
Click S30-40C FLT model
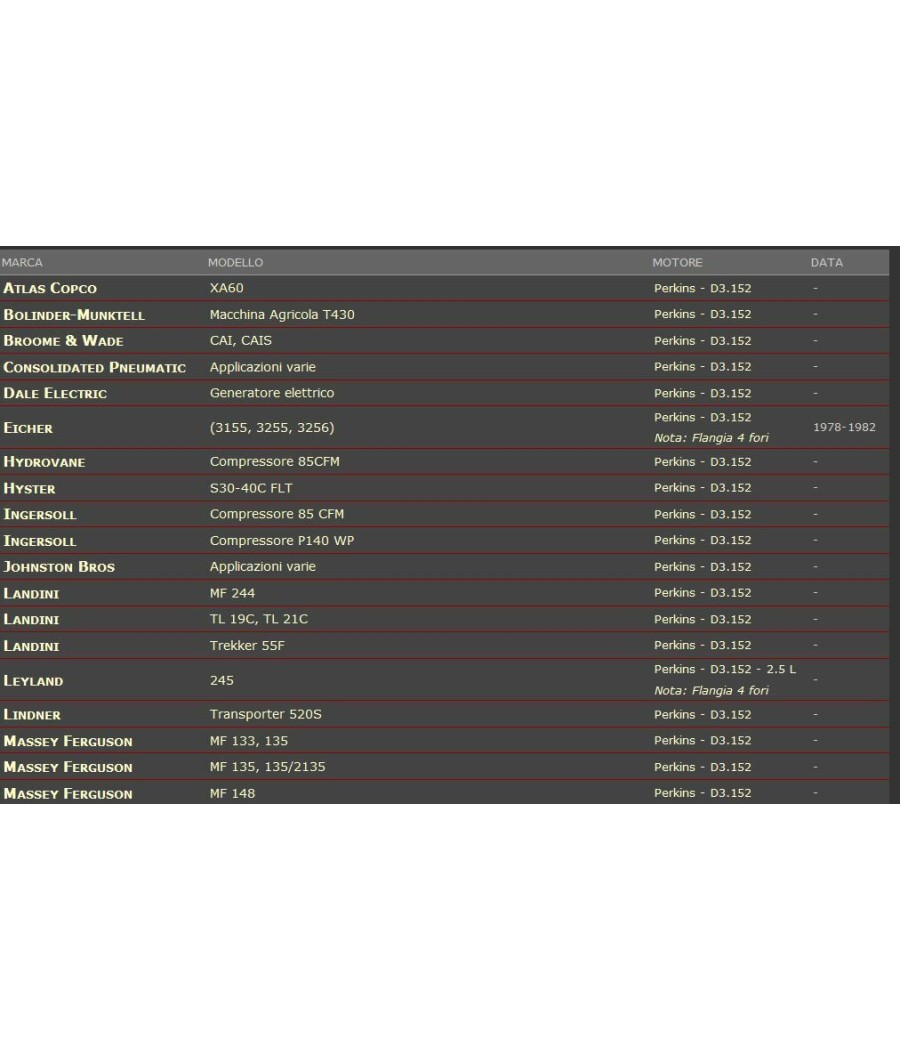[251, 488]
